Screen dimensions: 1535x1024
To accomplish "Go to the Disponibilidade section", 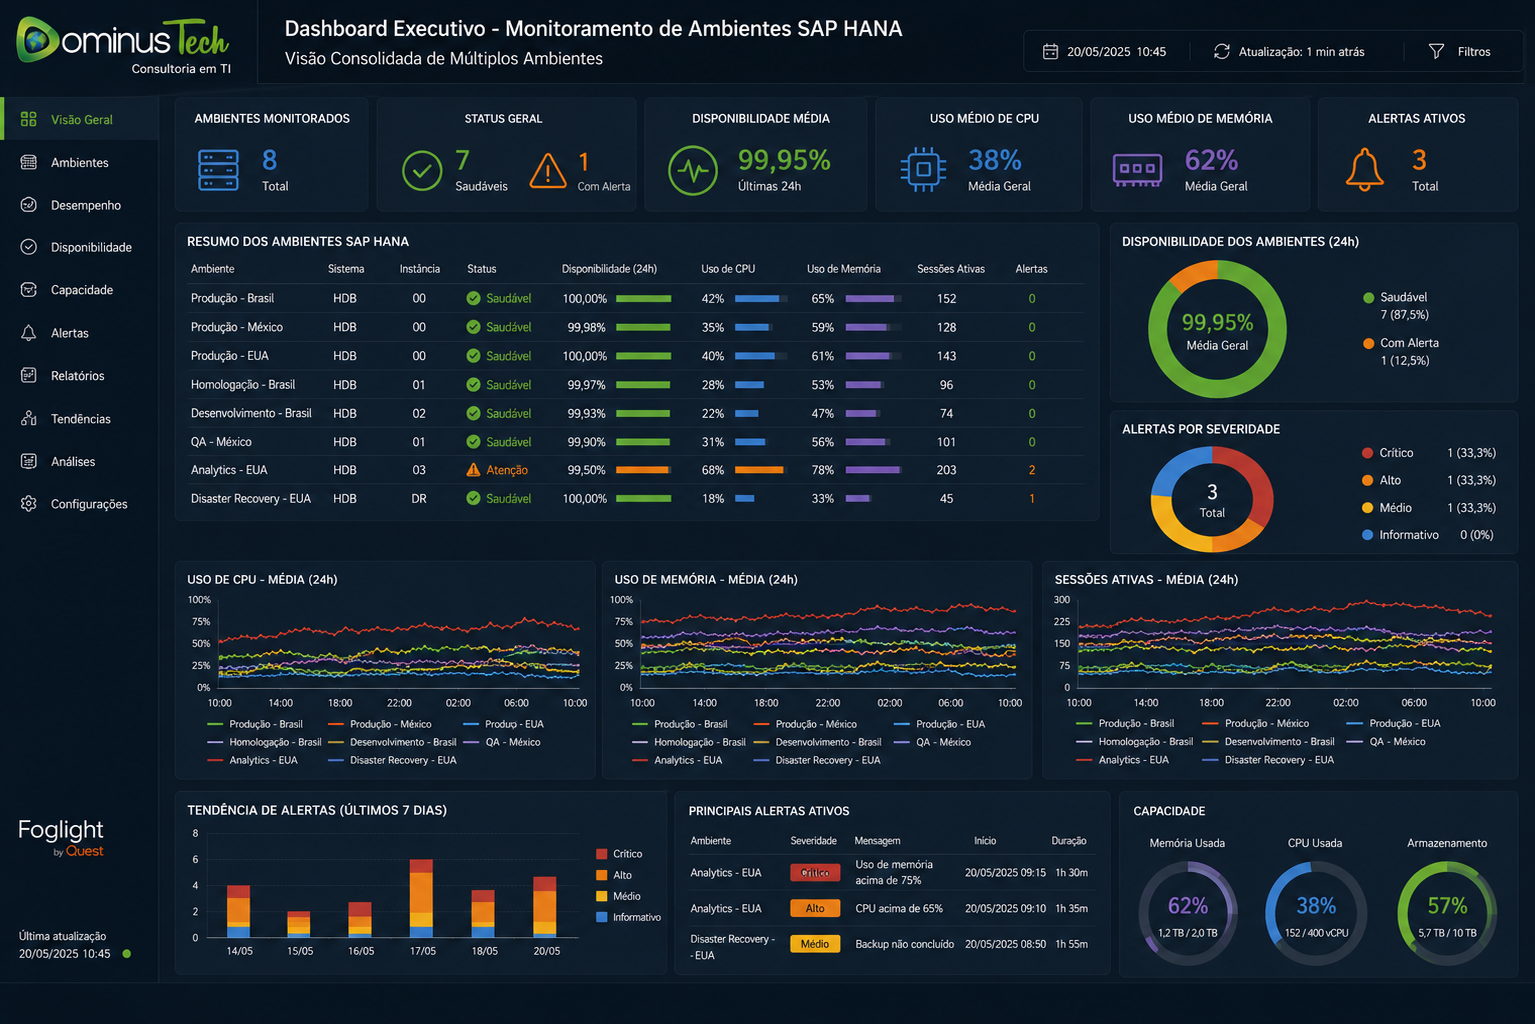I will point(80,247).
